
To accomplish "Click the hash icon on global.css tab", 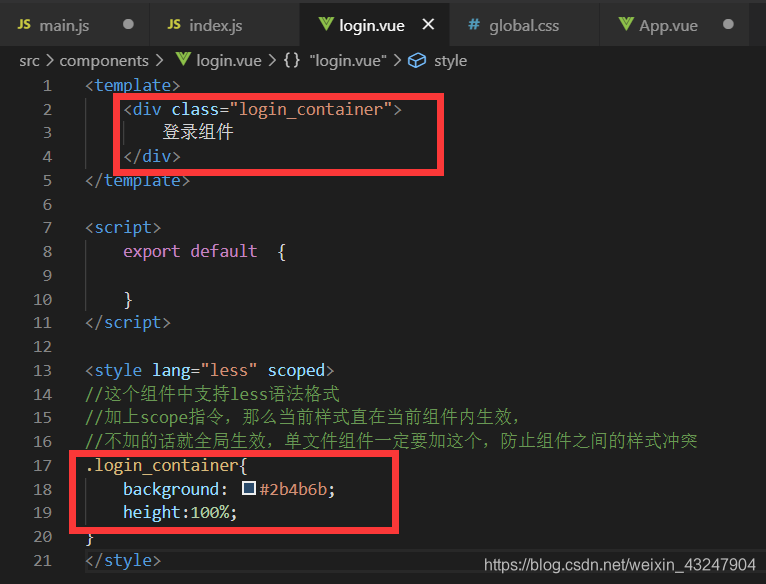I will click(x=474, y=24).
